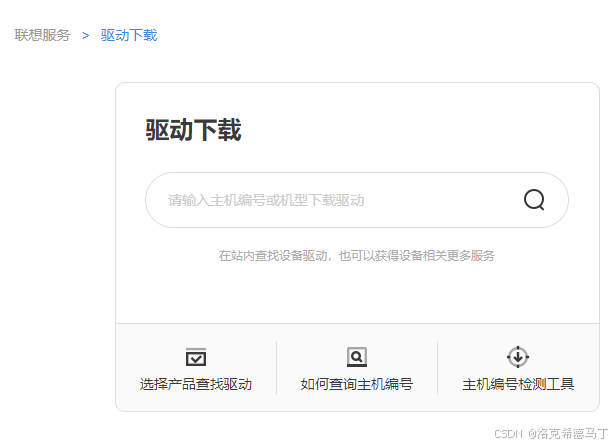
Task: Click the download target icon above 主机编号检测工具
Action: click(518, 357)
